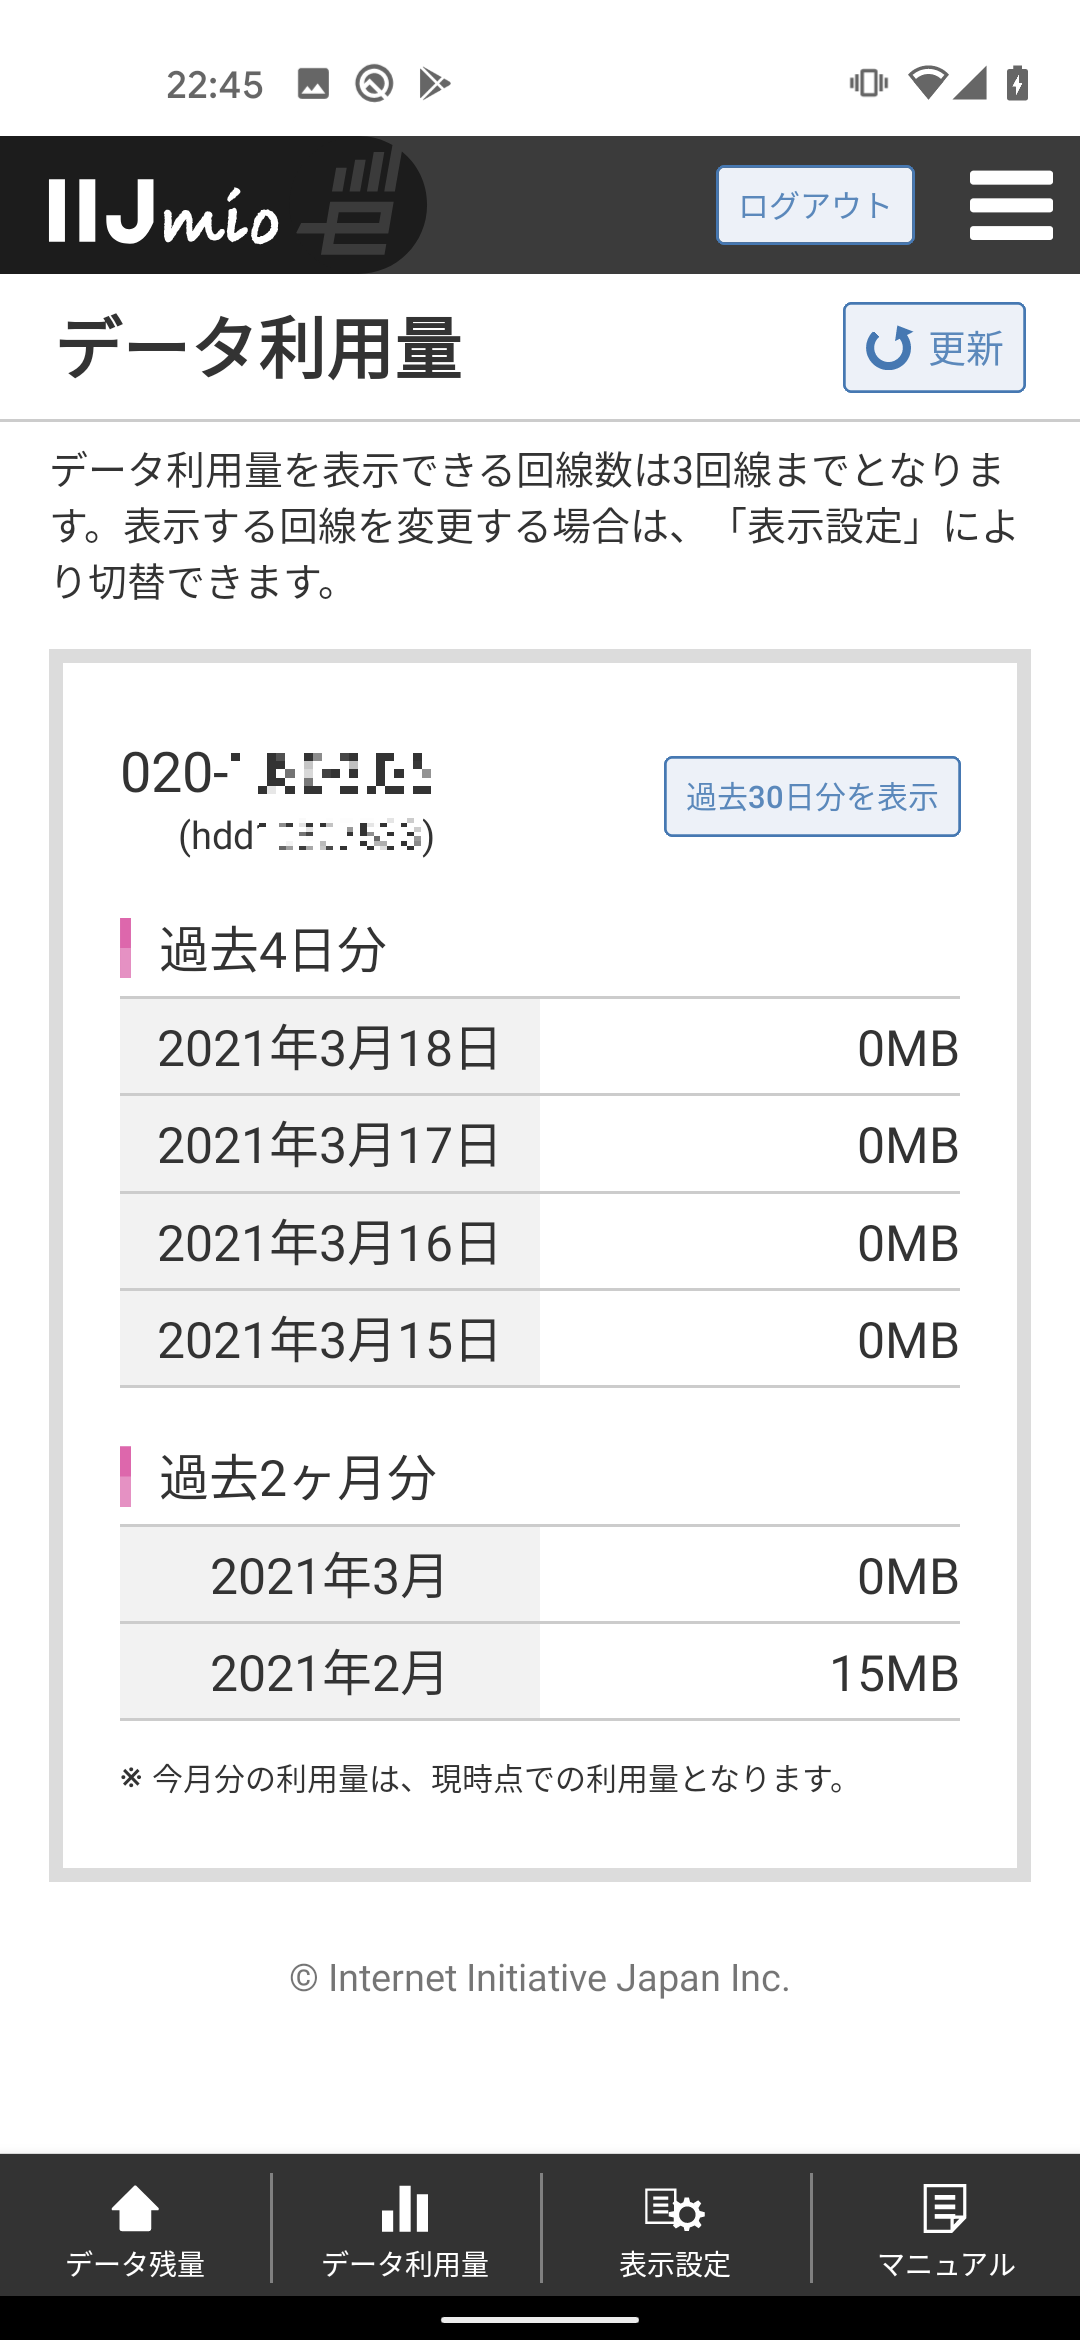
Task: Tap the Play Store notification icon
Action: [x=434, y=84]
